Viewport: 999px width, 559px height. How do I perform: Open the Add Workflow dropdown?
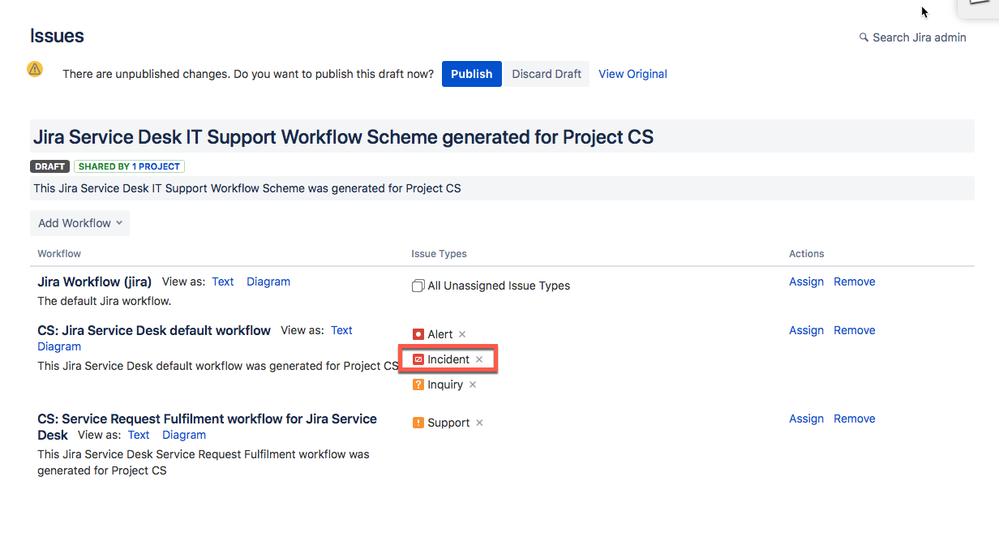click(x=80, y=223)
